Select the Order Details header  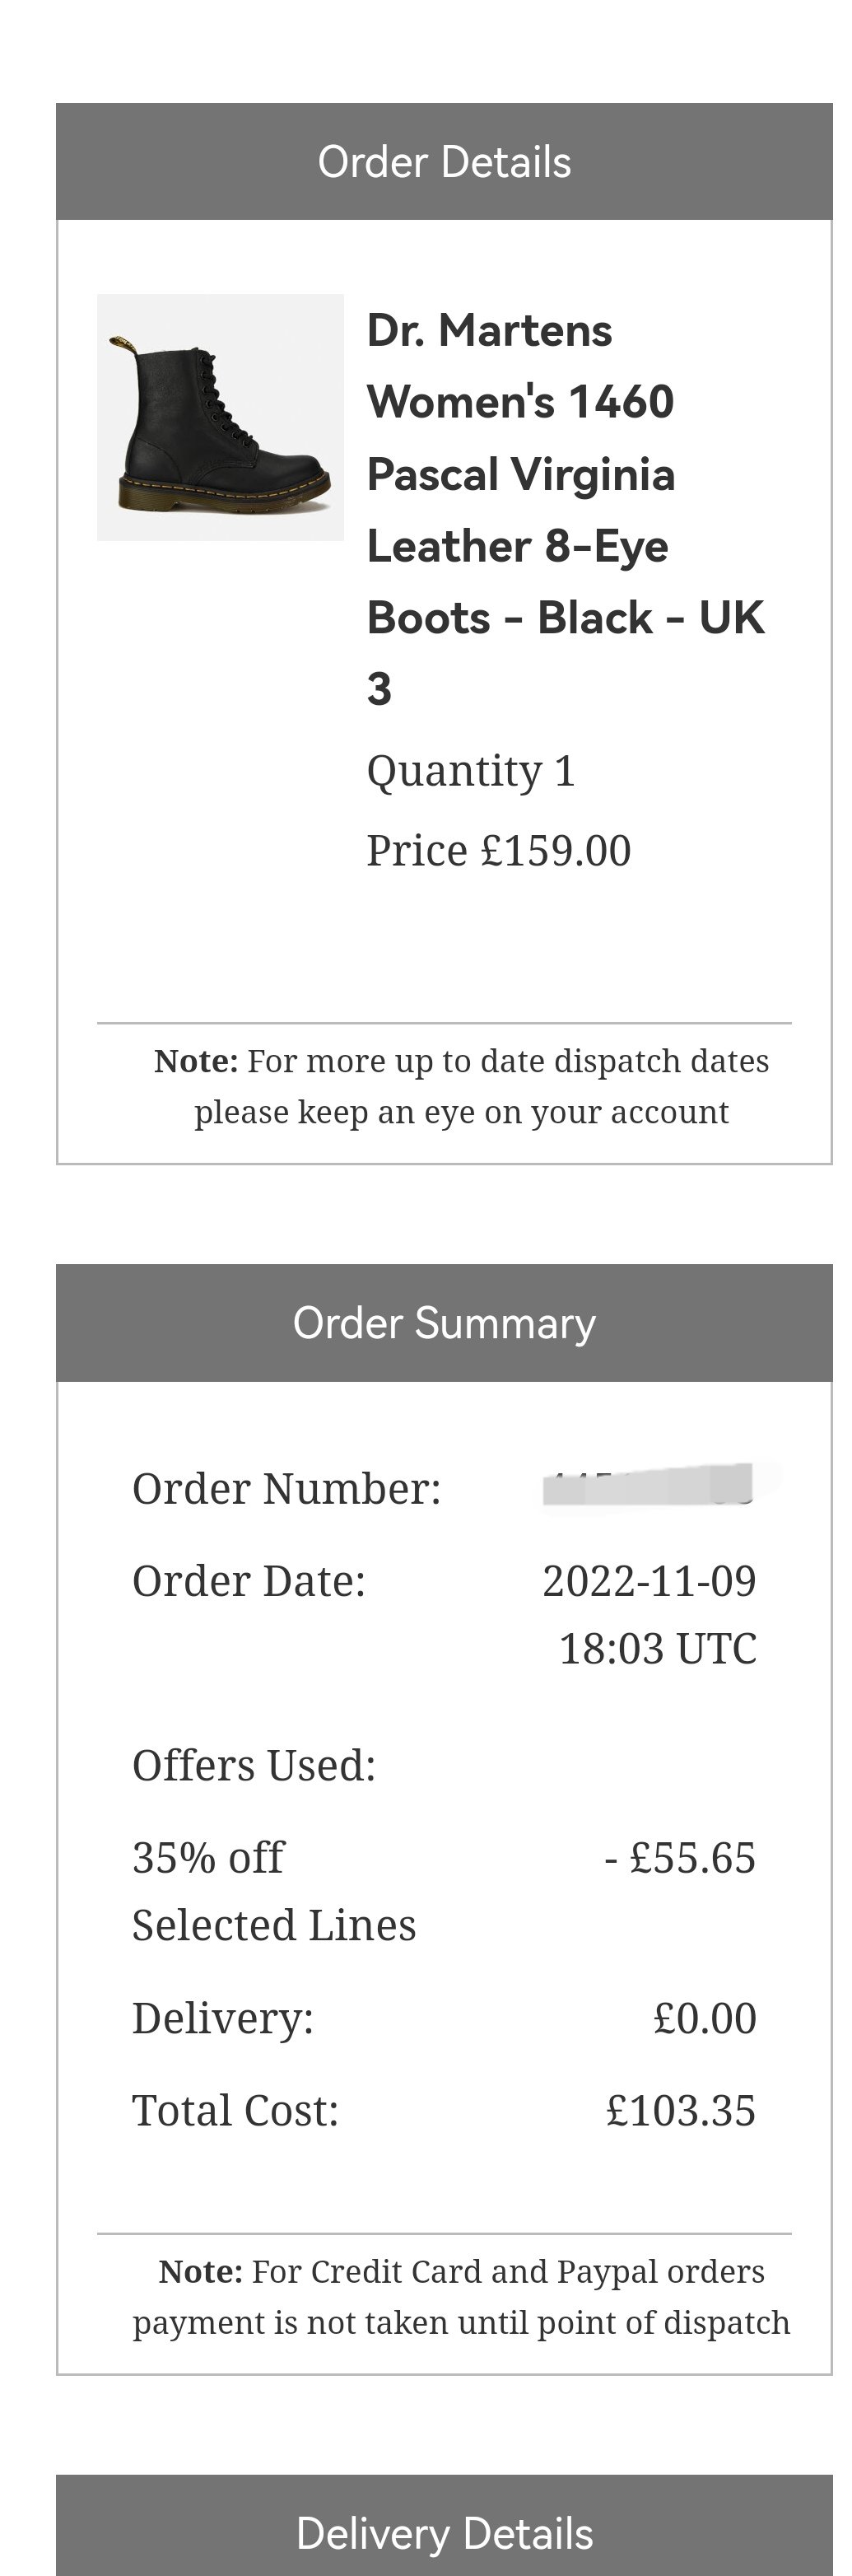(x=444, y=162)
